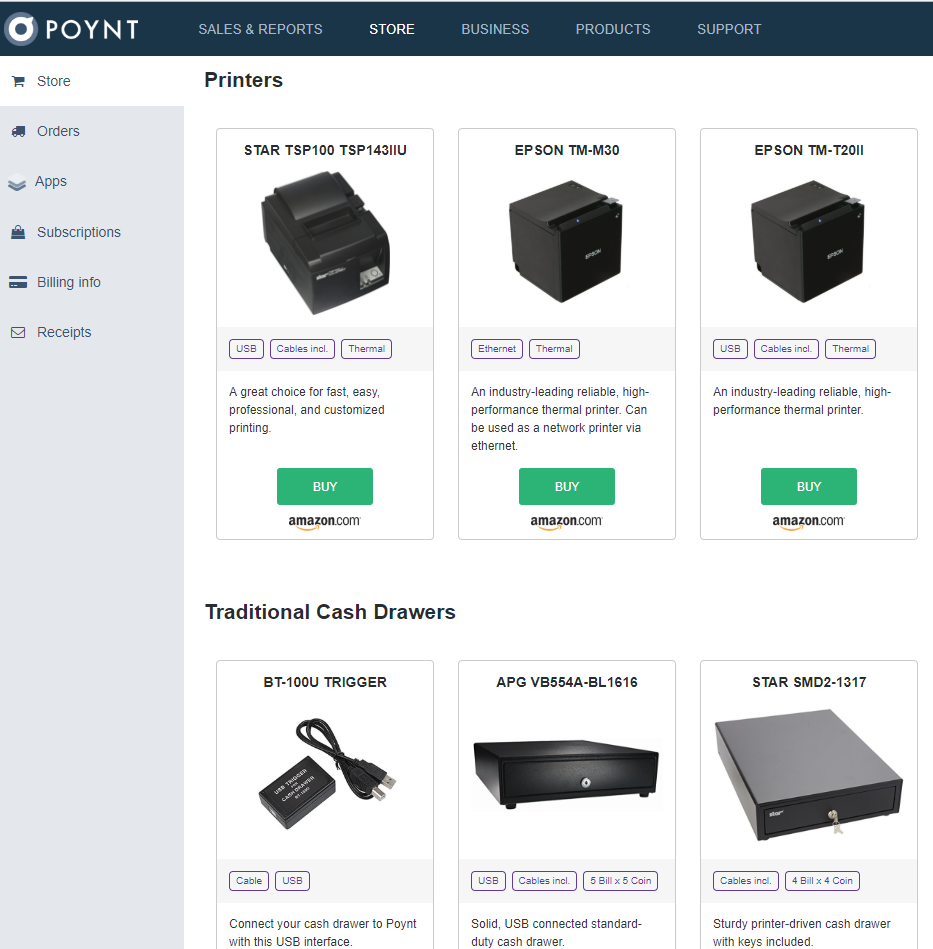The image size is (933, 949).
Task: Click the Star SMD2-1317 description text
Action: 802,932
